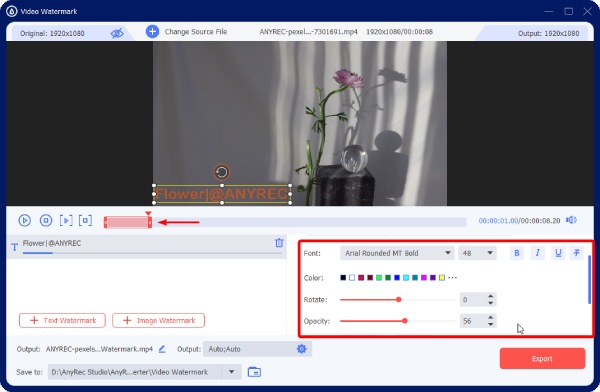Pick the dark maroon color swatch
This screenshot has height=392, width=600.
tap(370, 278)
